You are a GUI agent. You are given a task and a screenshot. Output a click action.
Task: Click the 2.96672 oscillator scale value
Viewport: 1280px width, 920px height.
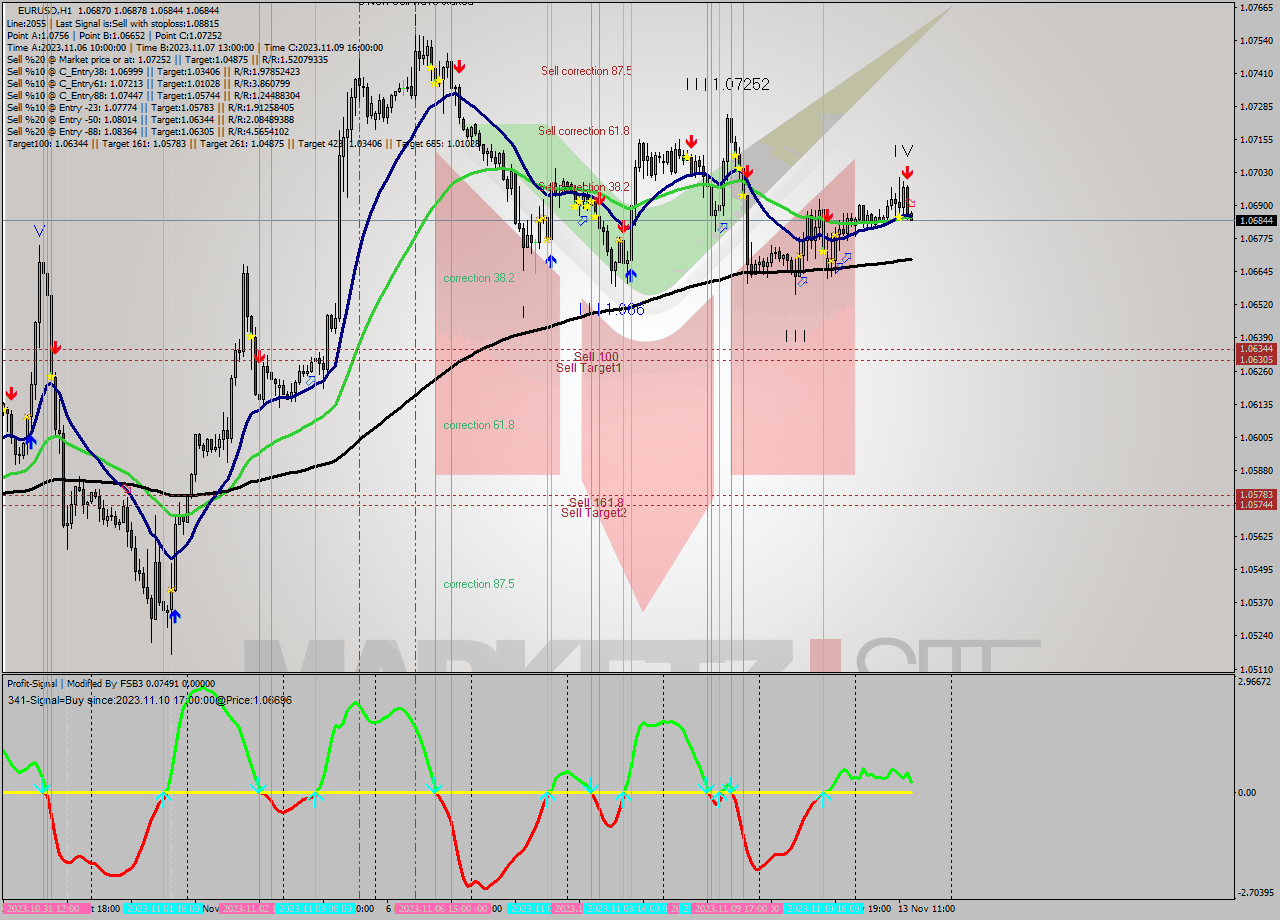[1256, 682]
